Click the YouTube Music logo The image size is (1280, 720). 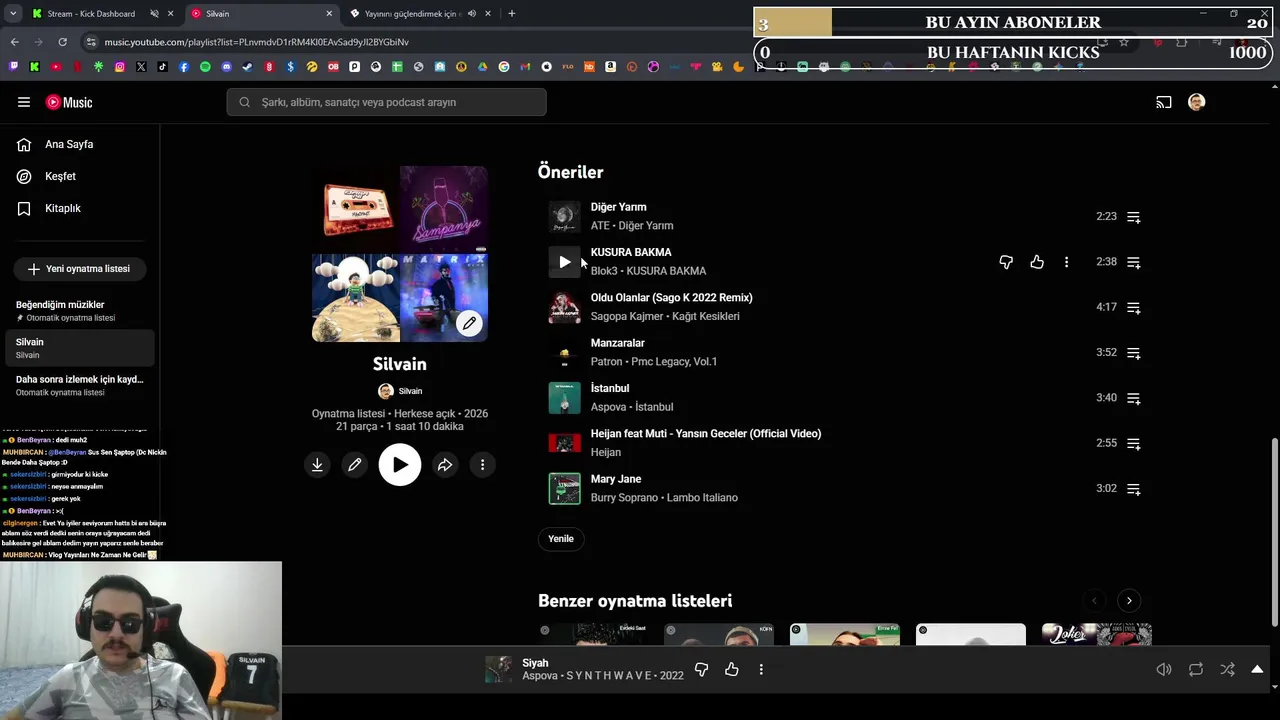pos(69,102)
